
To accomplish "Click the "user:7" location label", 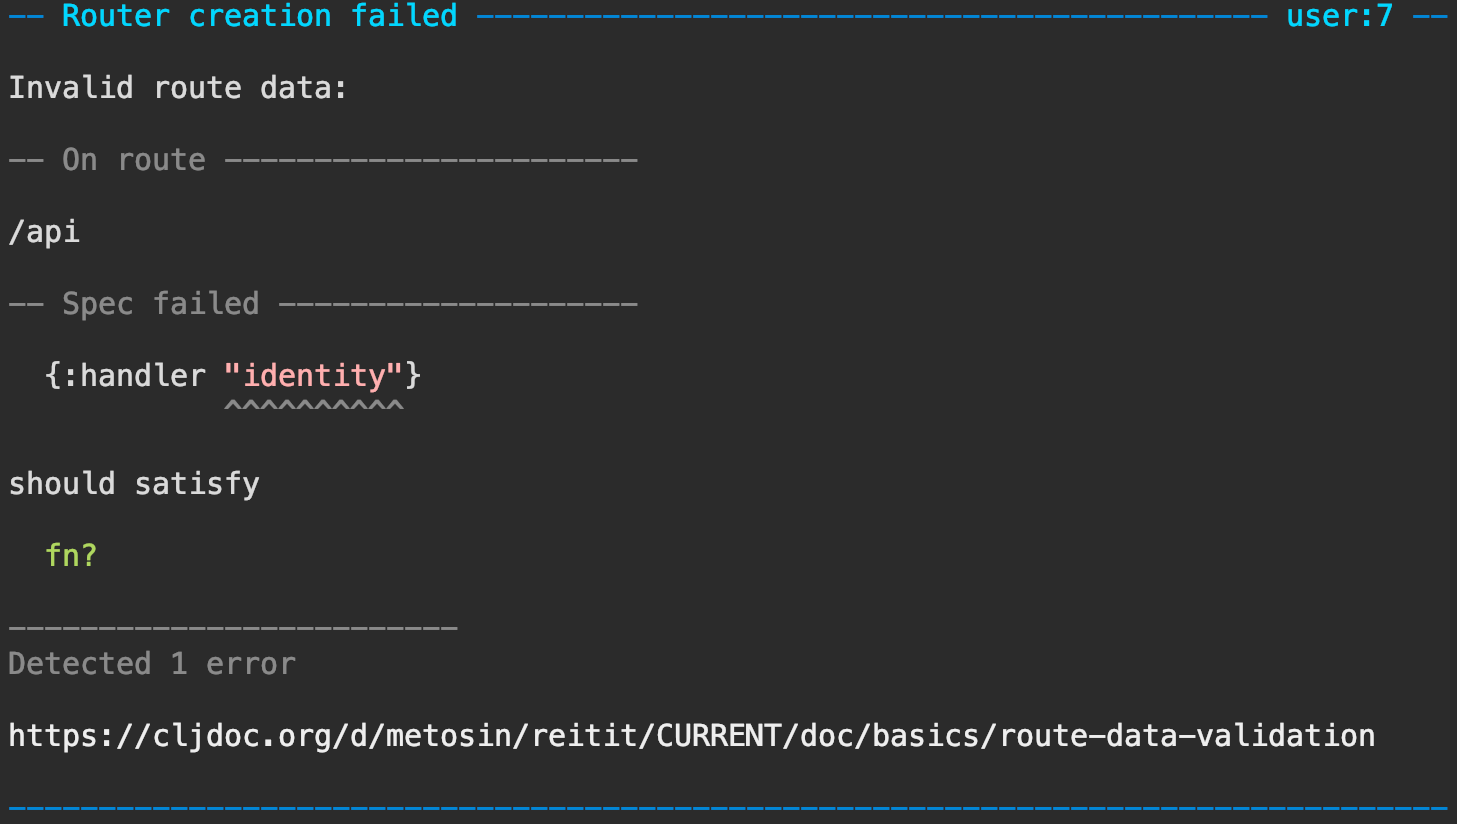I will (x=1339, y=16).
